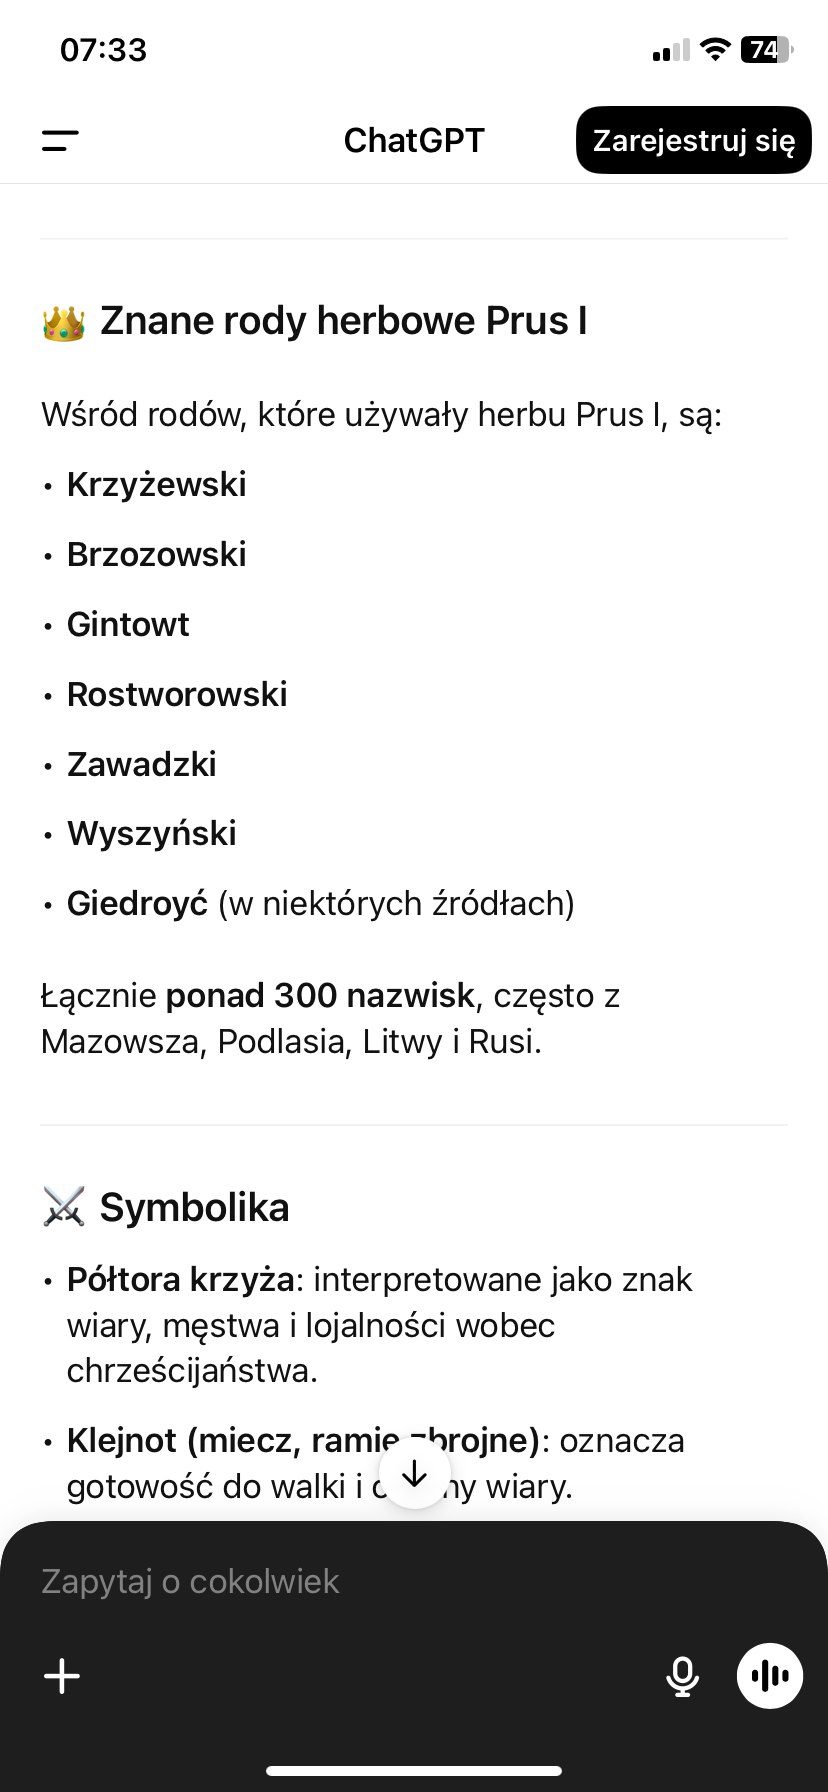Tap the Znane rody herbowe Prus I heading
This screenshot has width=828, height=1792.
pyautogui.click(x=343, y=321)
